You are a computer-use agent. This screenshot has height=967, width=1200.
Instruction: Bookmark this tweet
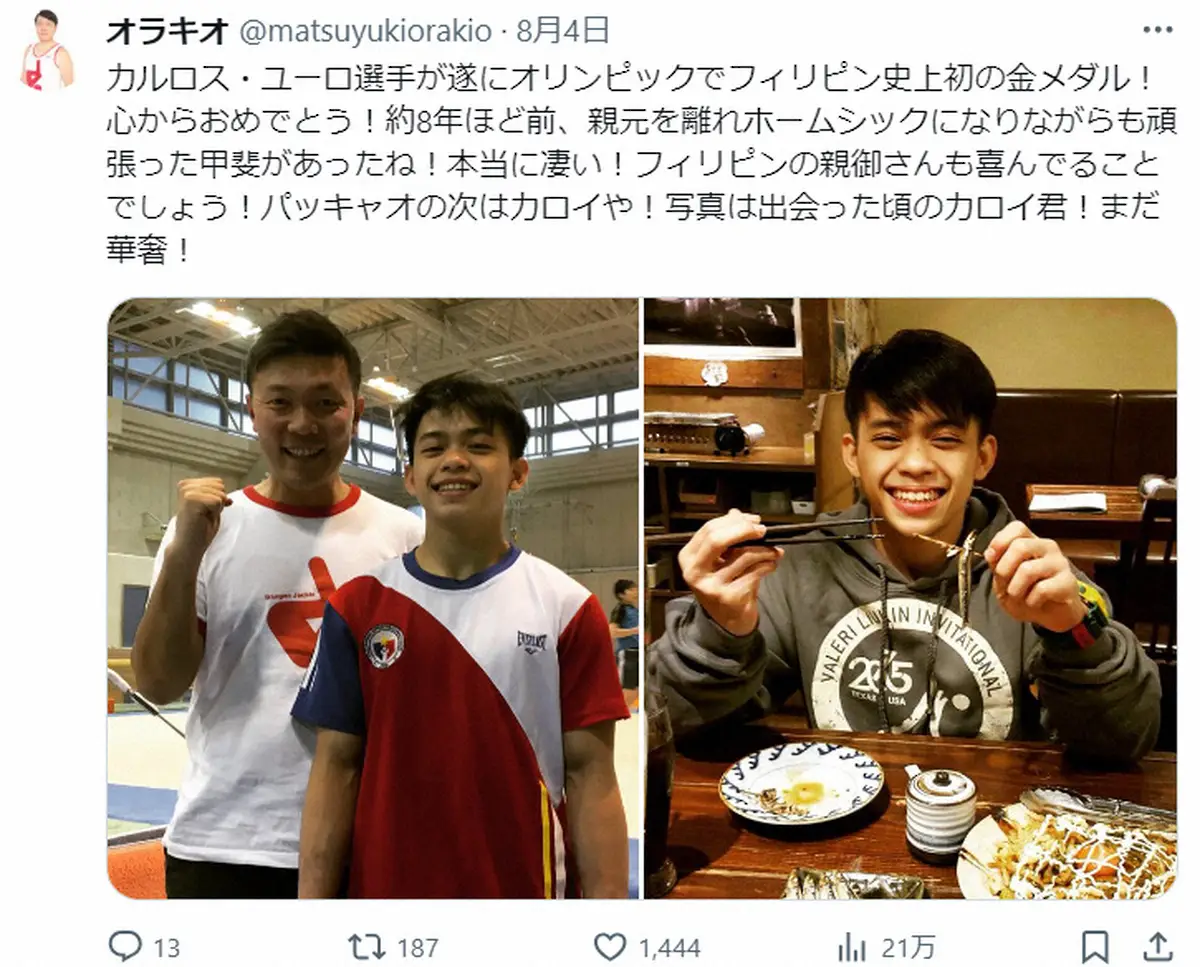click(x=1095, y=946)
